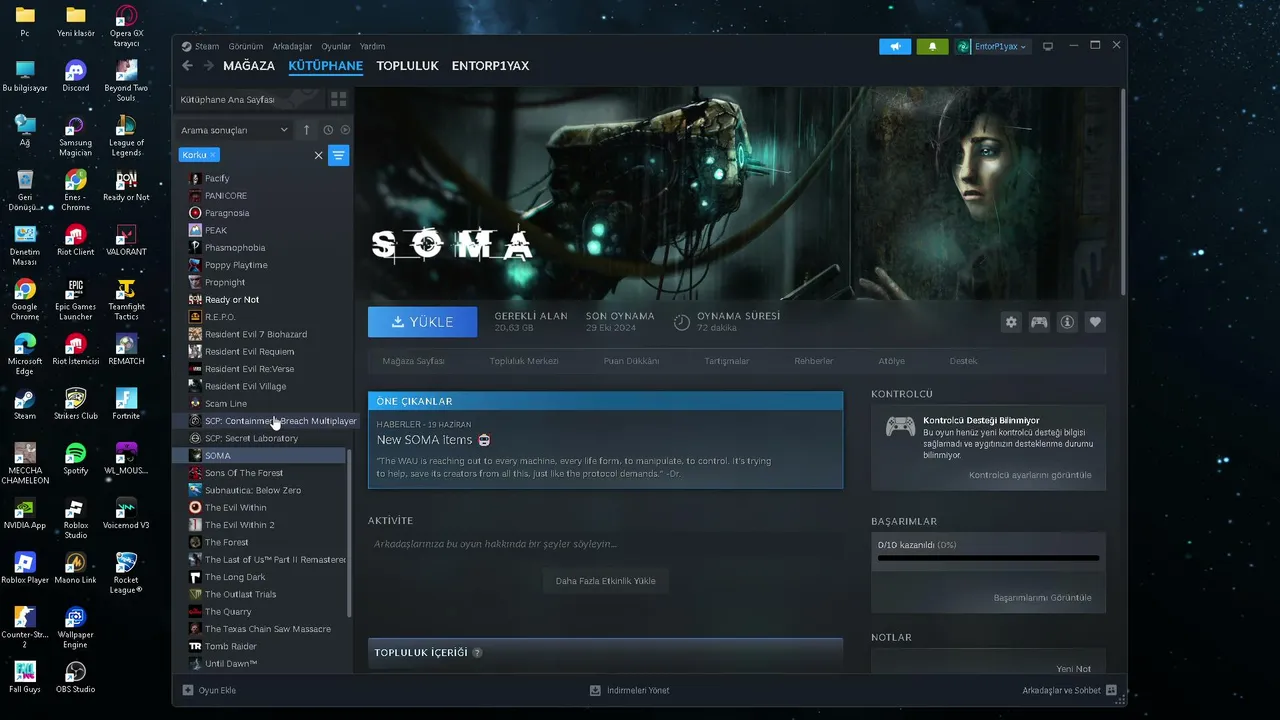Open SOMA controller layout settings

point(1039,322)
